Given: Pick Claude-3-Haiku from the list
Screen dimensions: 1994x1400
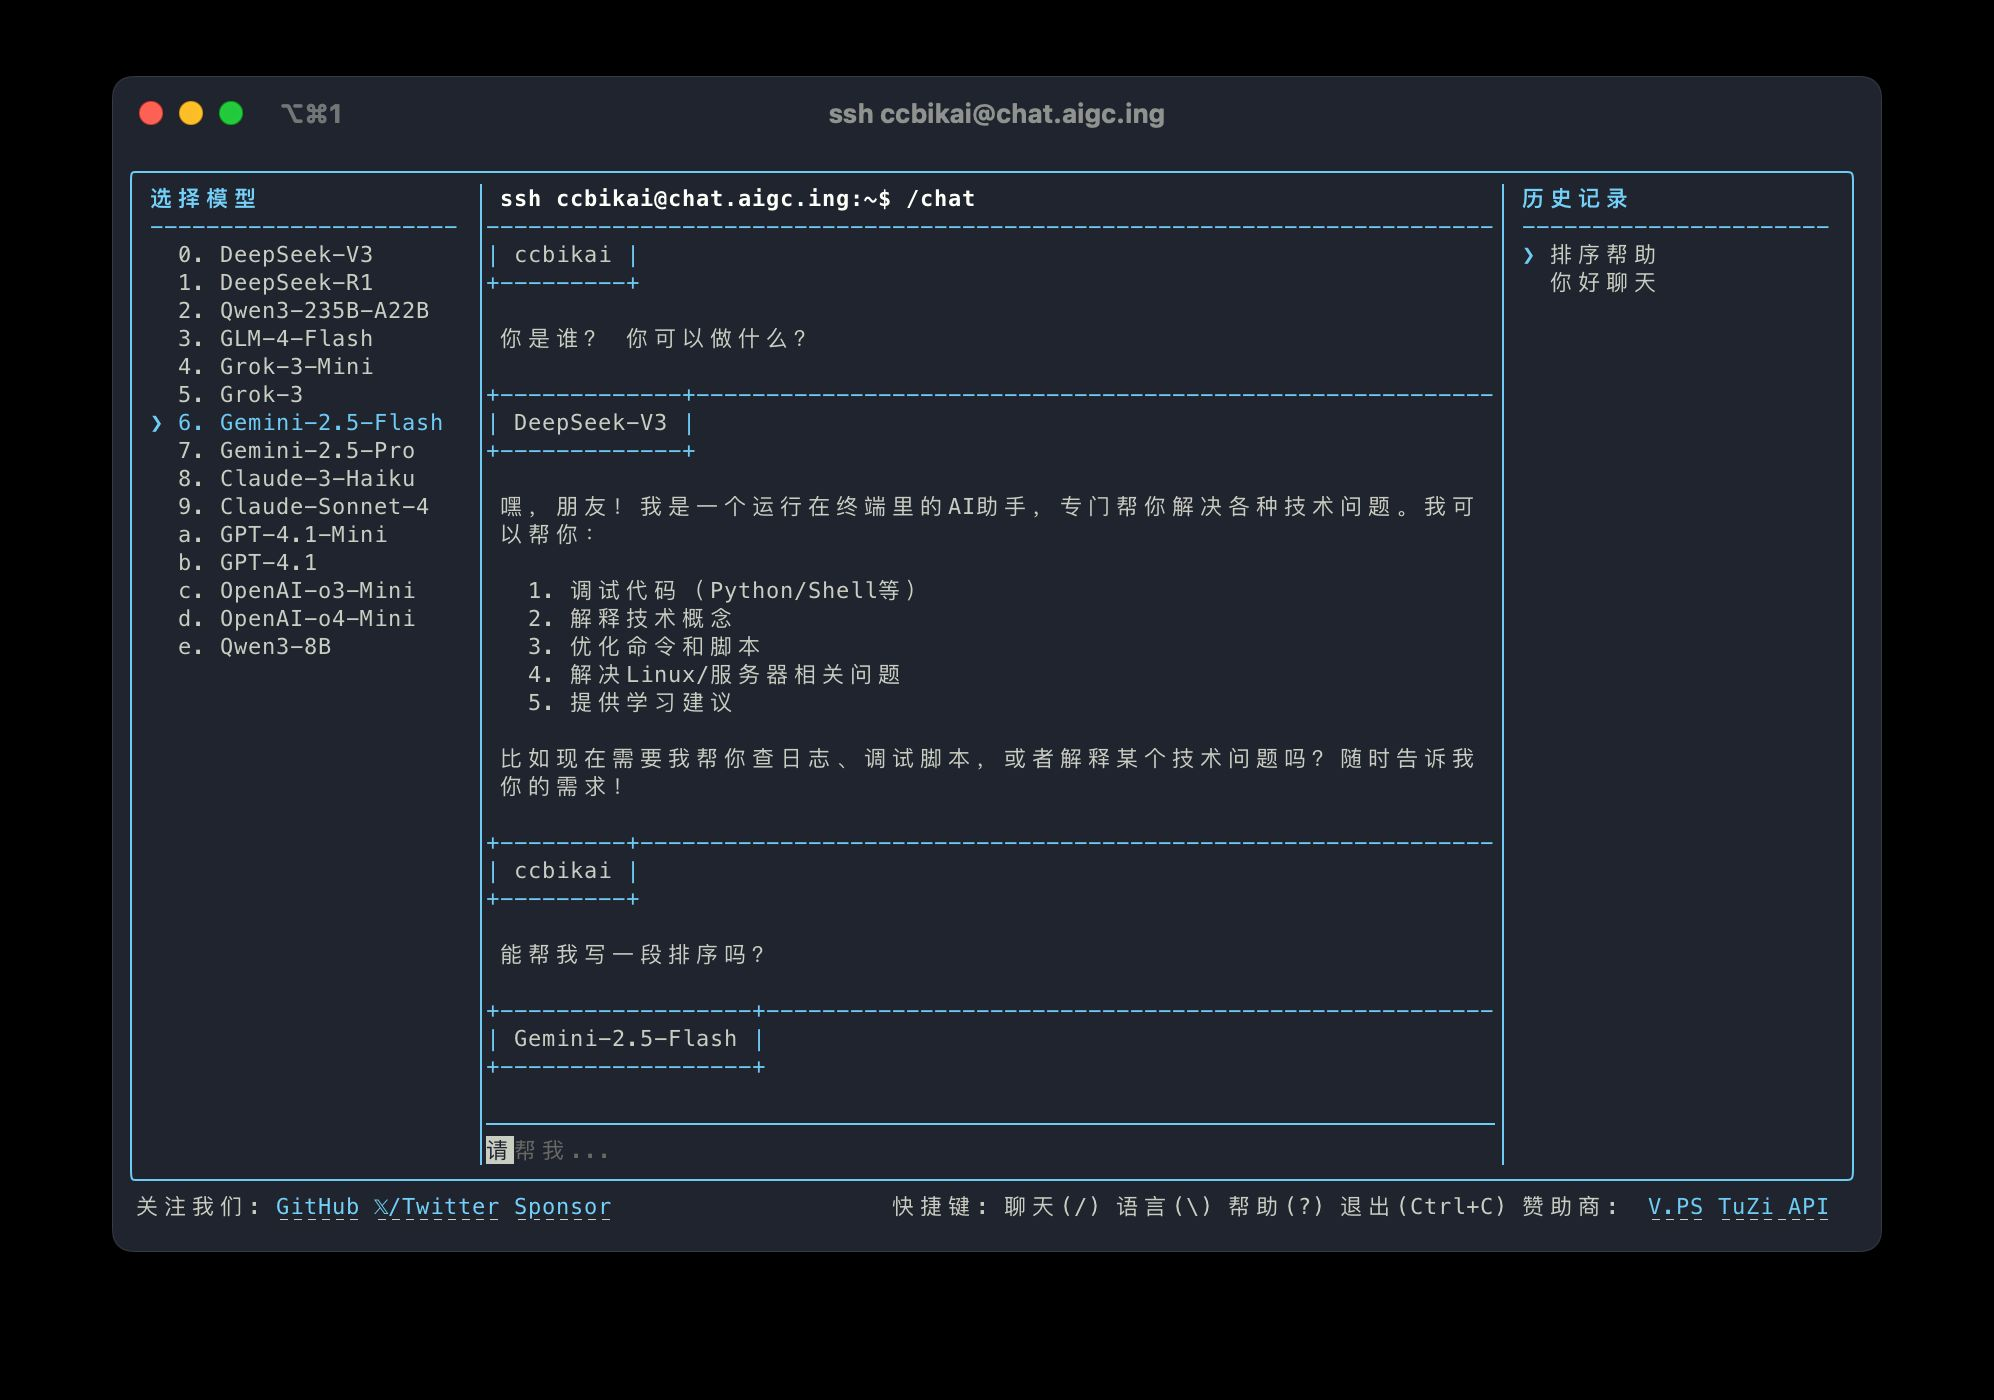Looking at the screenshot, I should point(296,478).
